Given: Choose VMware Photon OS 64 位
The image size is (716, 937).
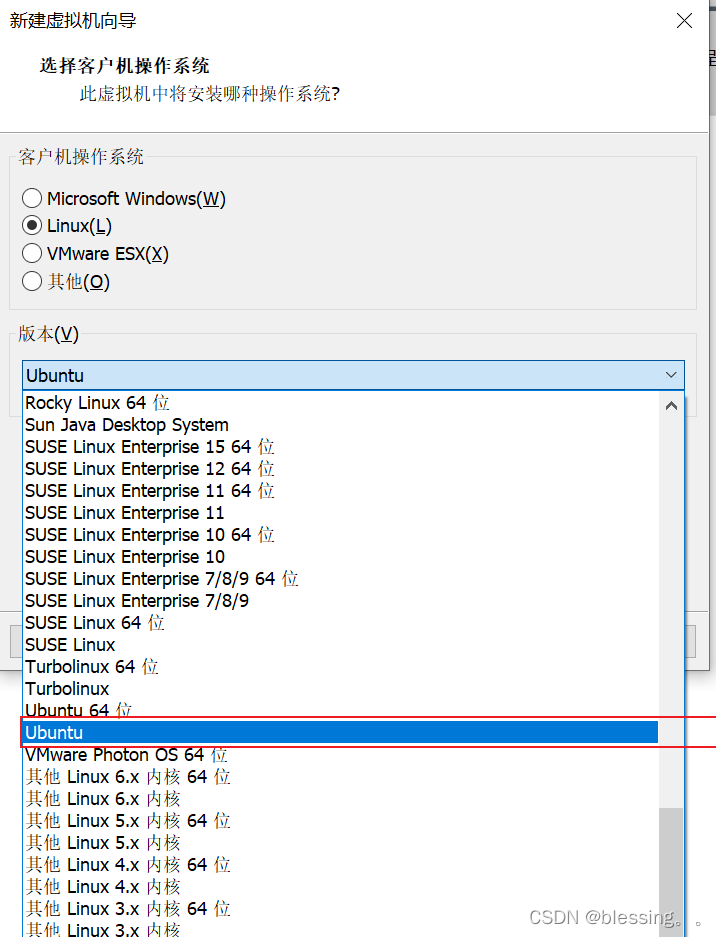Looking at the screenshot, I should coord(341,755).
